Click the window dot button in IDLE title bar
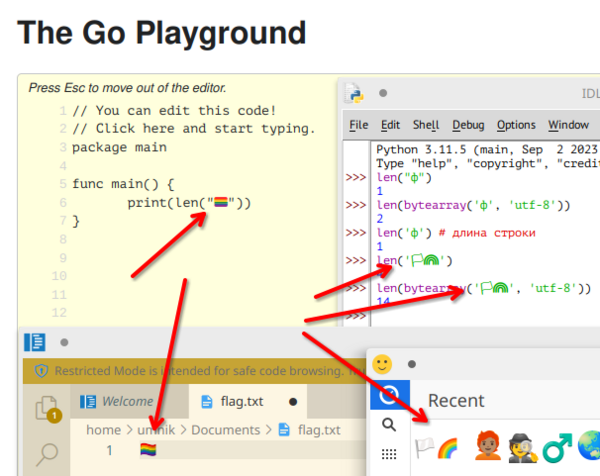This screenshot has height=476, width=600. 383,93
